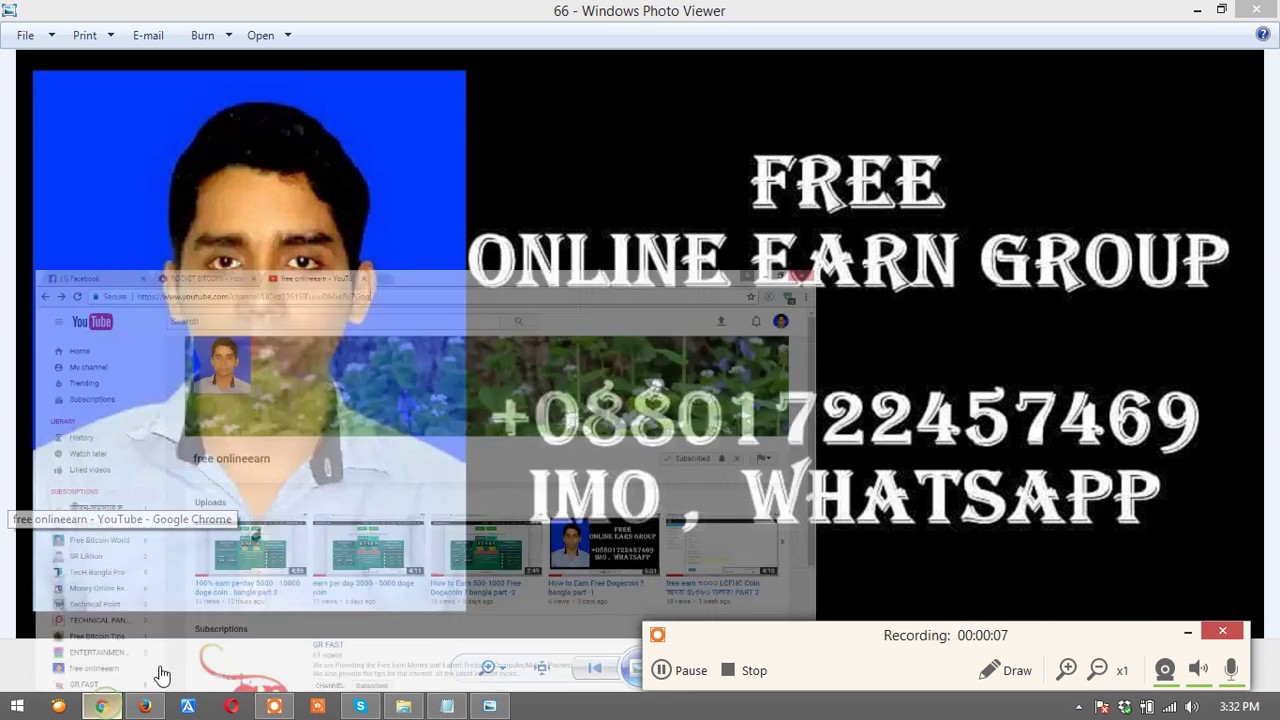
Task: Open system volume icon in tray
Action: [x=1191, y=707]
